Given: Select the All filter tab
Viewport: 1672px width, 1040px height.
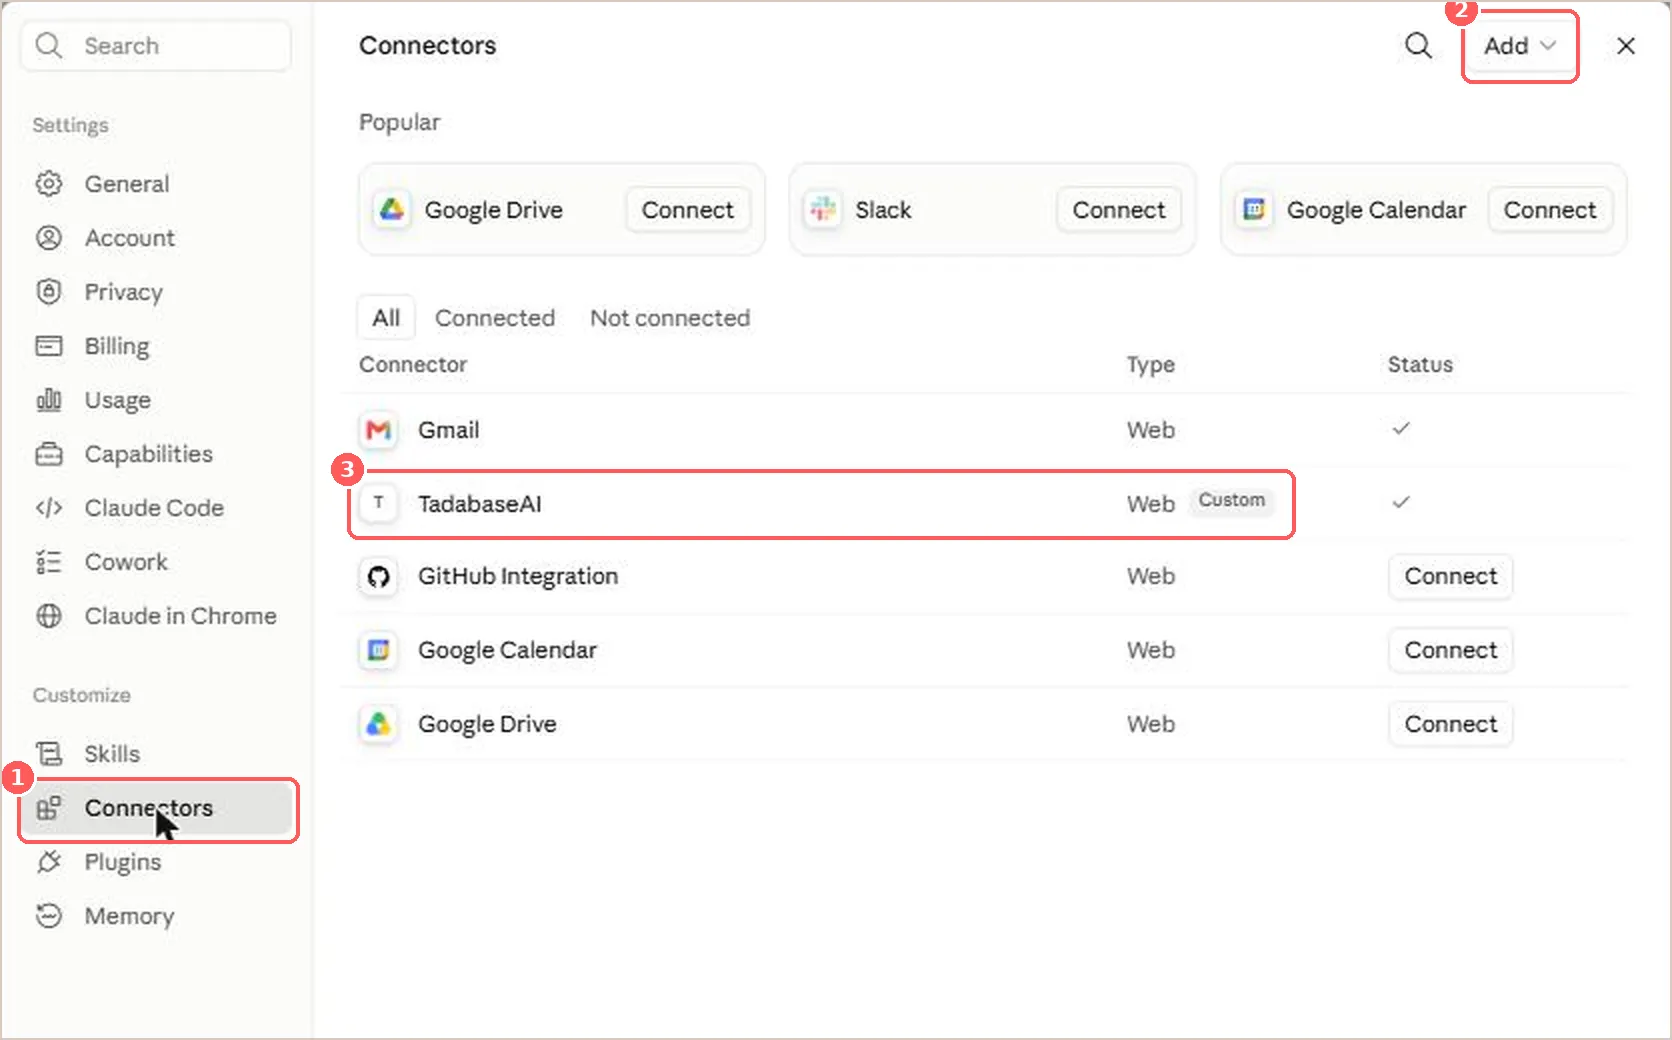Looking at the screenshot, I should pos(386,318).
